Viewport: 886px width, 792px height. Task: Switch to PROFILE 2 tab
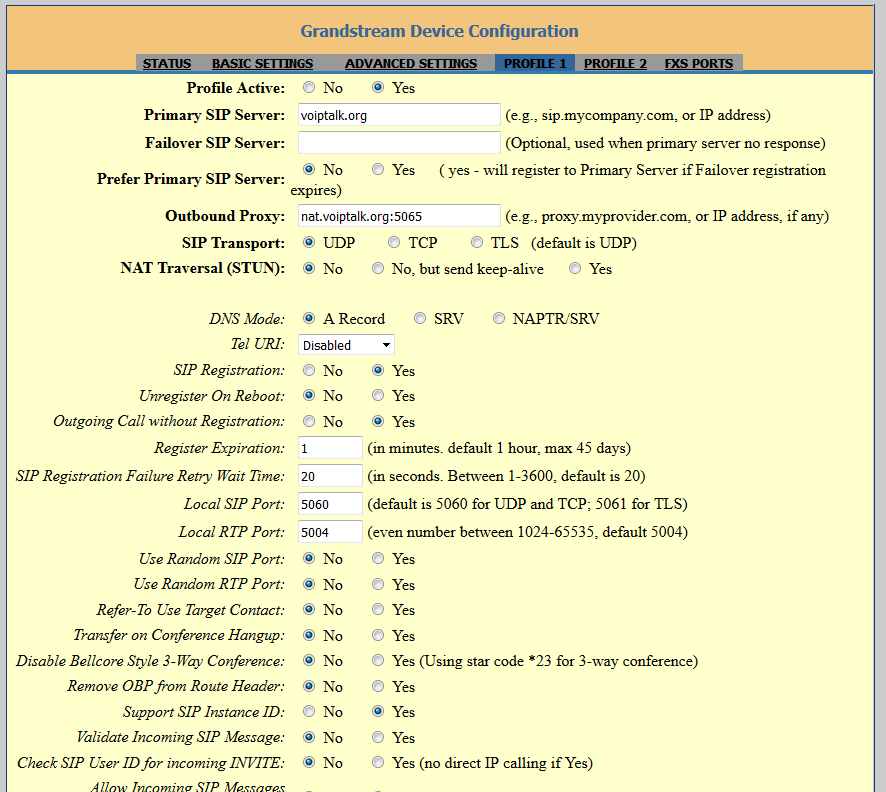(x=615, y=63)
